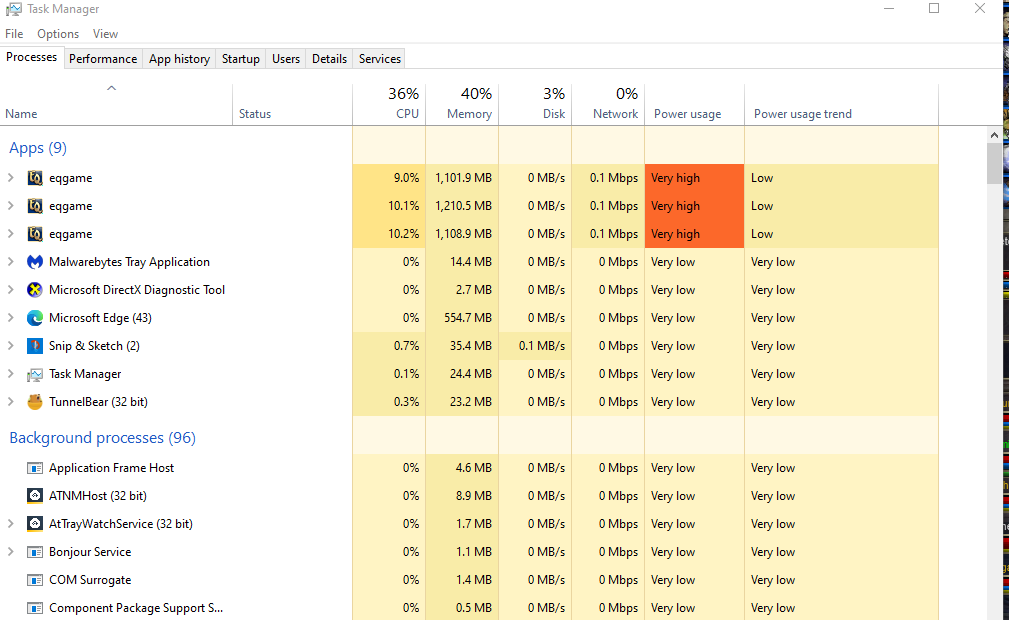This screenshot has height=620, width=1009.
Task: Sort by the CPU column header
Action: [x=389, y=104]
